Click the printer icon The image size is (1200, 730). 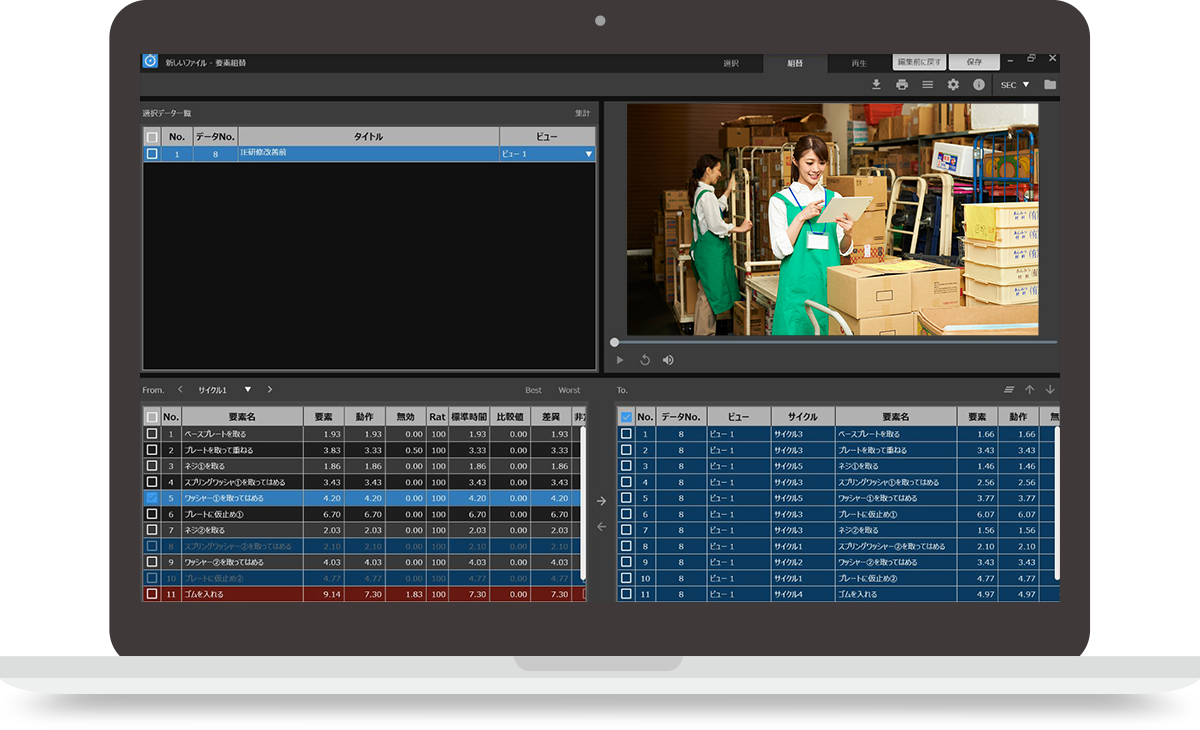click(902, 85)
